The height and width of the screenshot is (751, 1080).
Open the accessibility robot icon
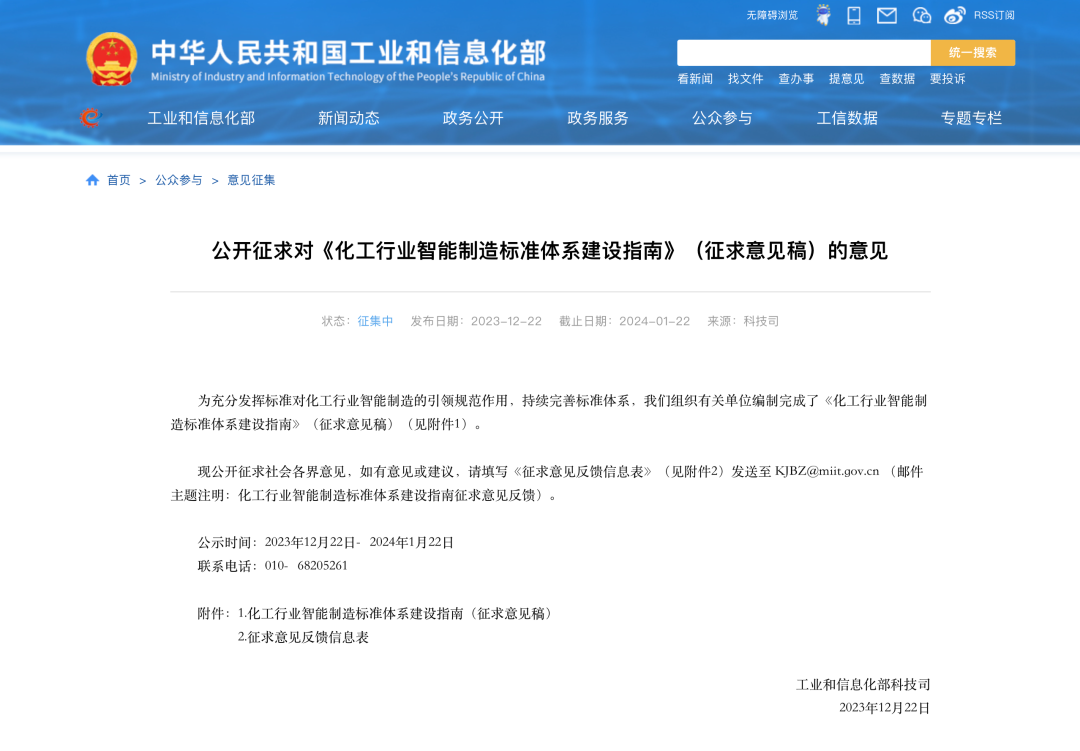coord(823,15)
